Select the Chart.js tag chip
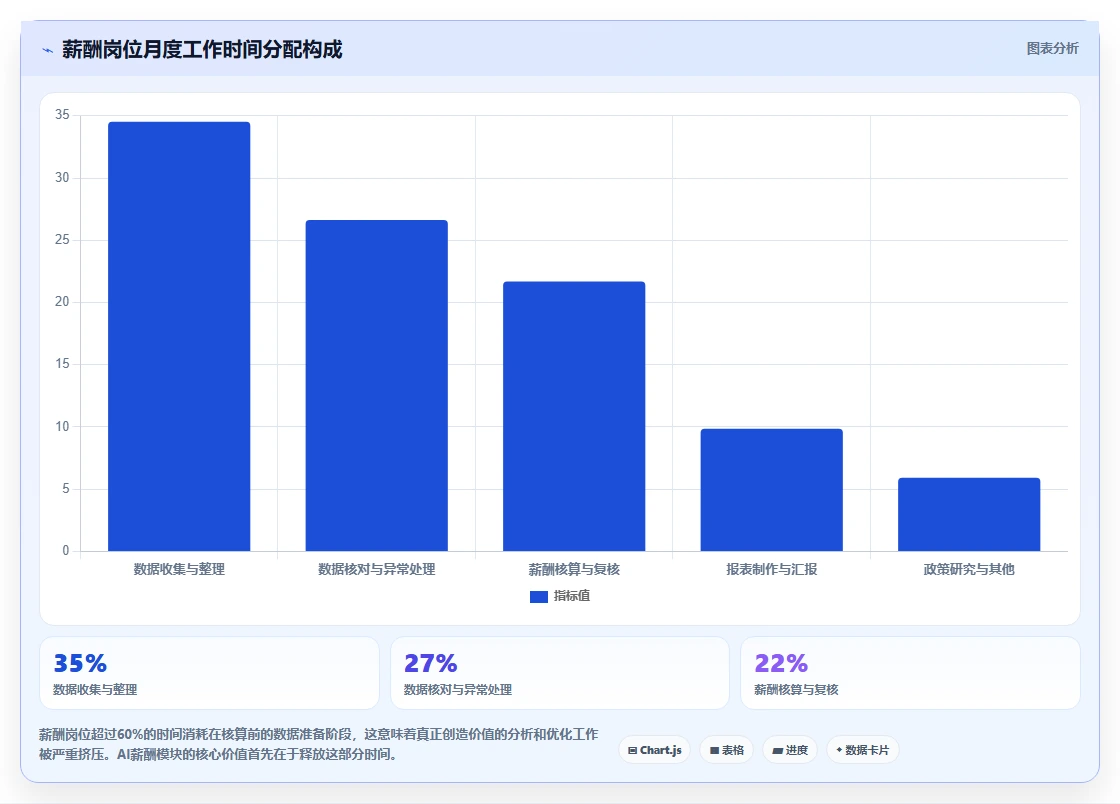Screen dimensions: 1120x804 pos(654,750)
